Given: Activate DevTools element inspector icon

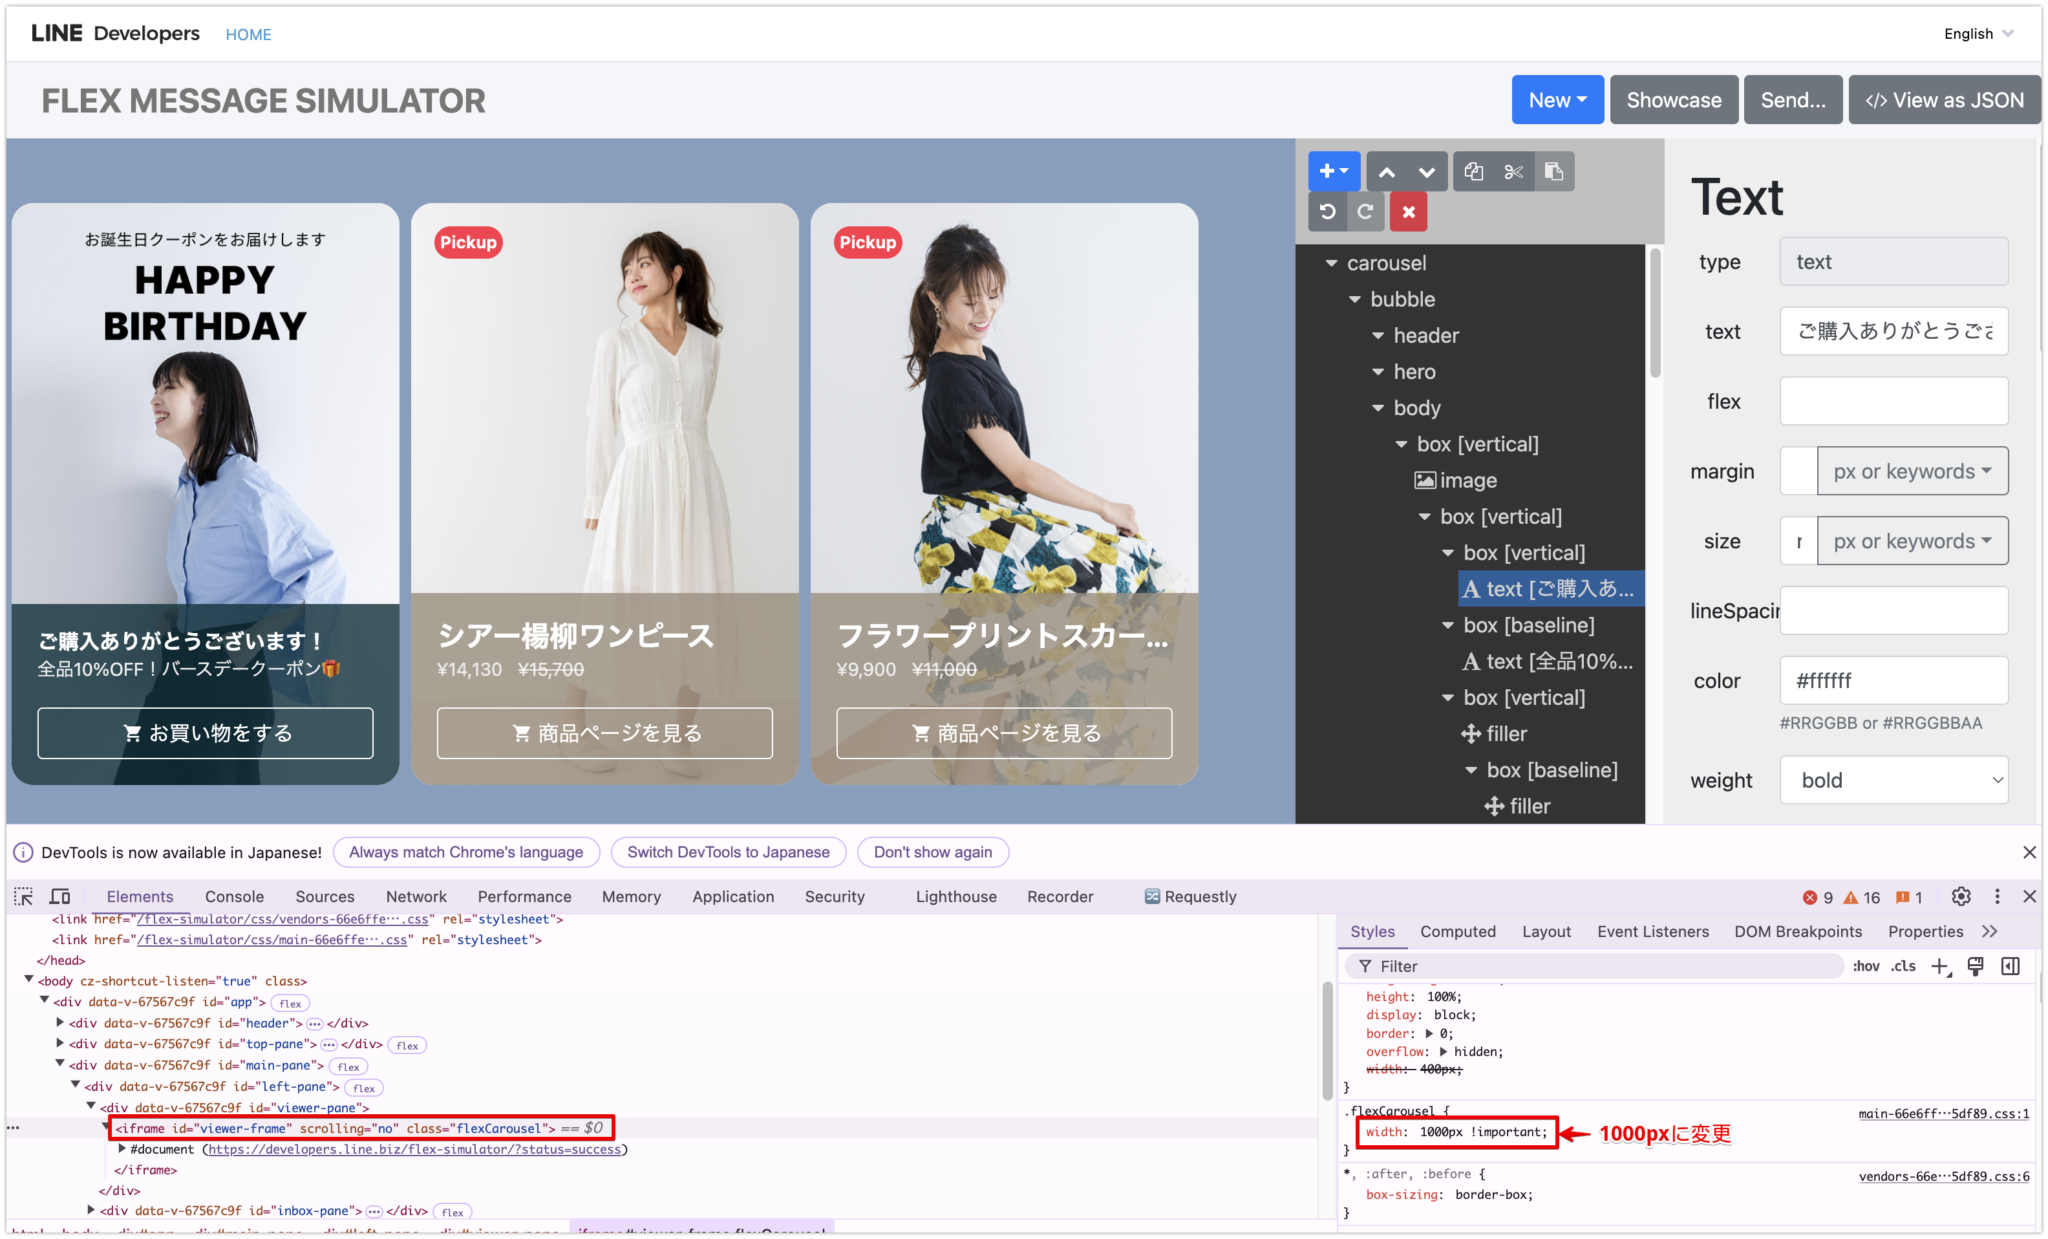Looking at the screenshot, I should (22, 896).
